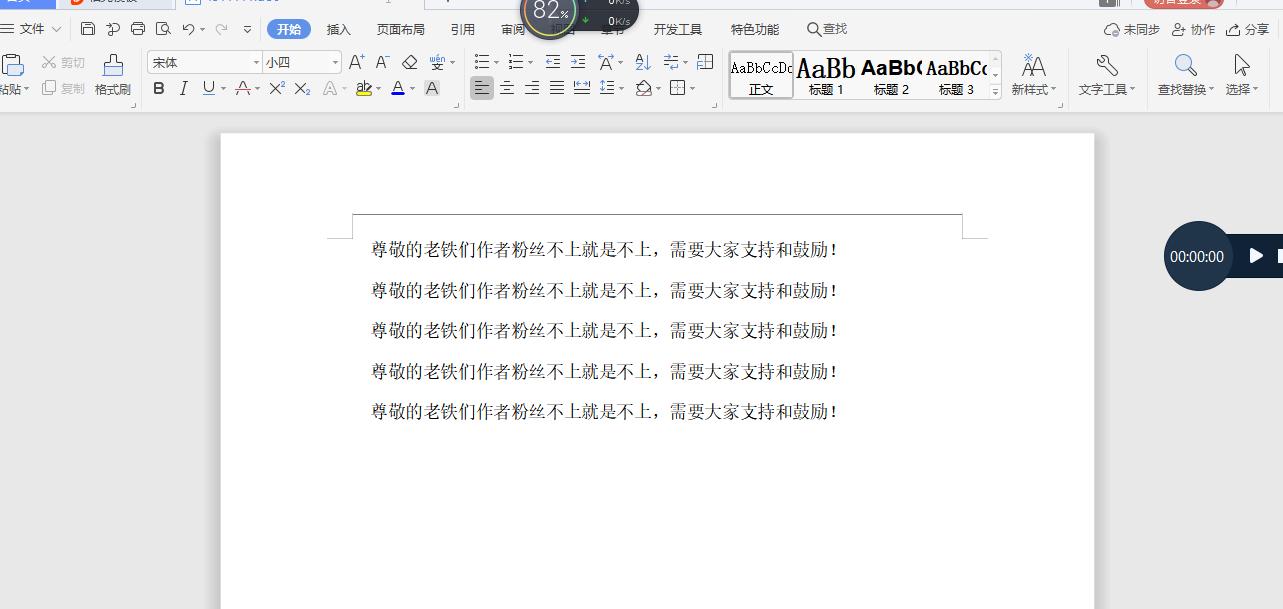Switch to the 页面布局 tab
Image resolution: width=1283 pixels, height=609 pixels.
400,29
